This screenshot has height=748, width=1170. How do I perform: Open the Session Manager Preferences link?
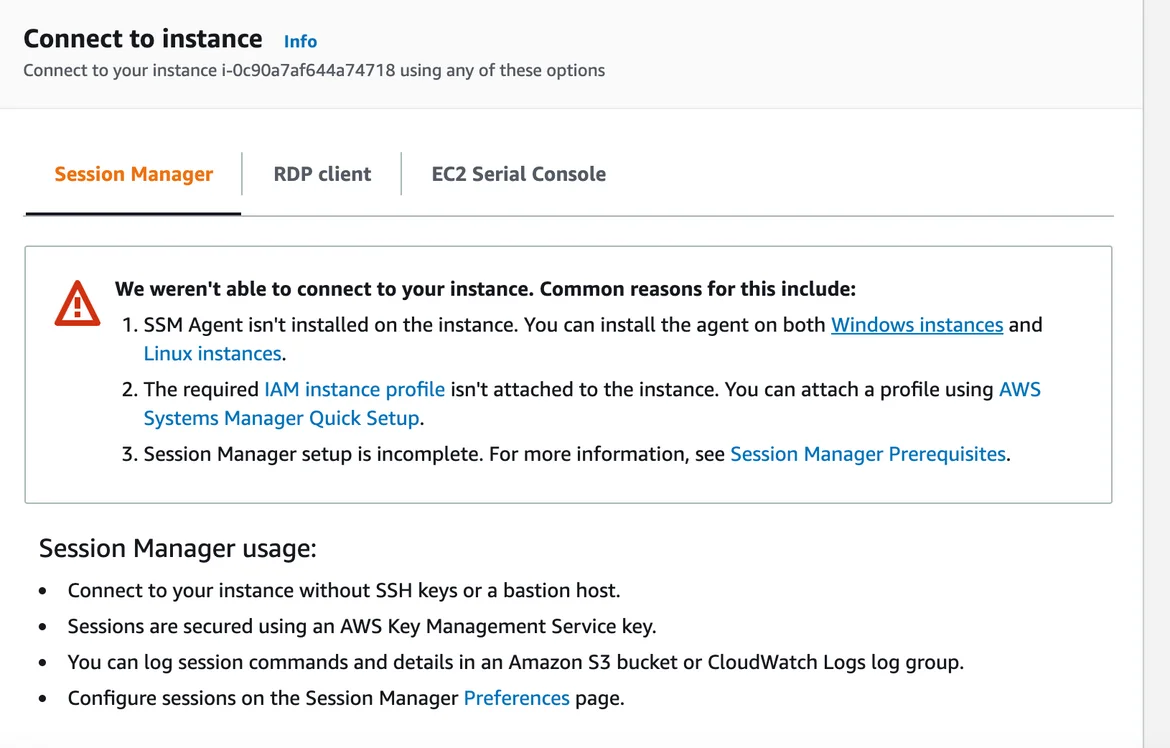tap(516, 698)
